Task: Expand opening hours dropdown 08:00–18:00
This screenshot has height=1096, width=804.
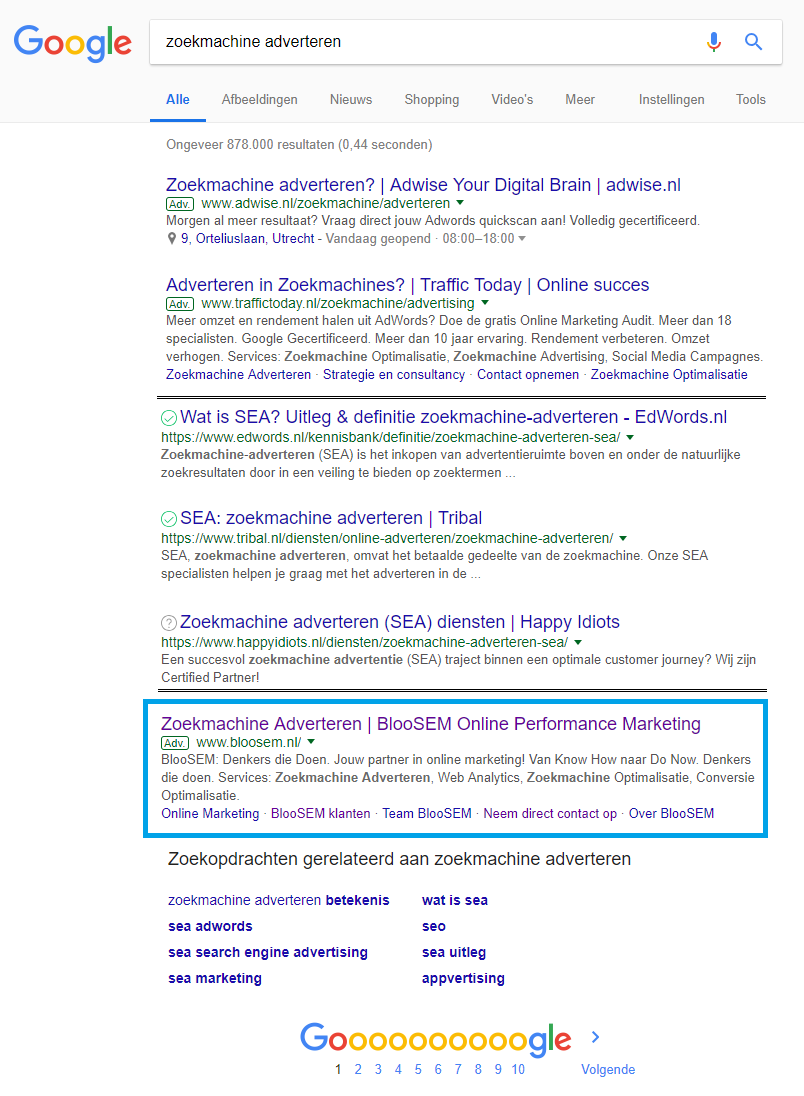Action: point(522,238)
